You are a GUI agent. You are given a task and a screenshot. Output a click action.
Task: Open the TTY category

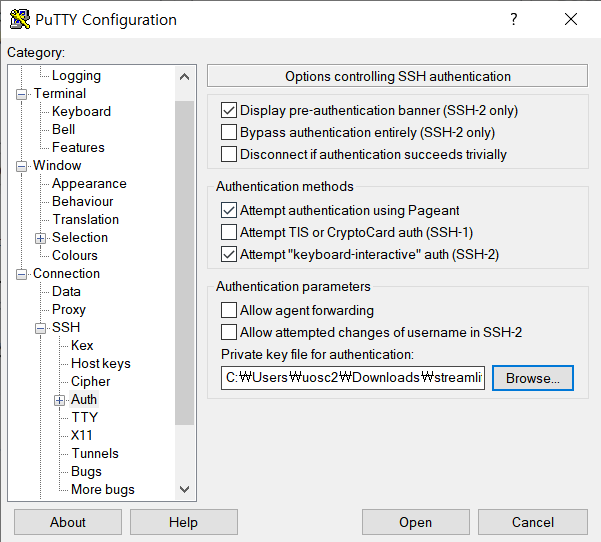point(84,417)
